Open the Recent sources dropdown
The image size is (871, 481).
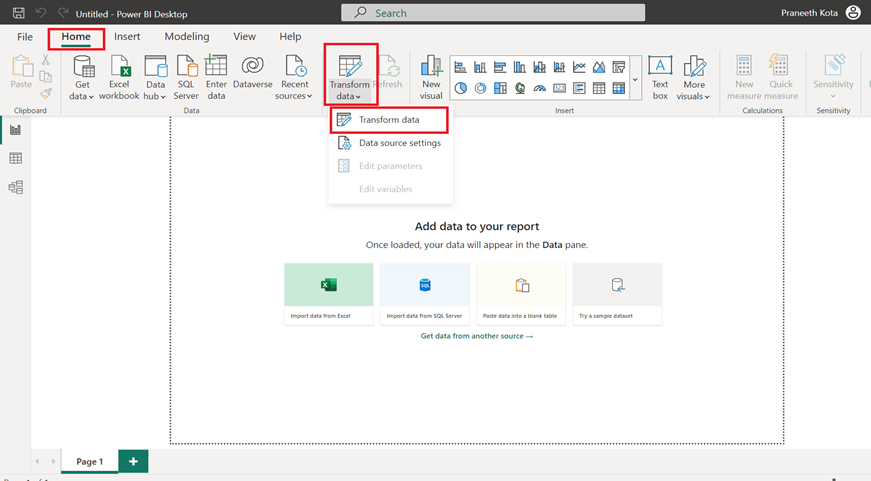pos(294,96)
